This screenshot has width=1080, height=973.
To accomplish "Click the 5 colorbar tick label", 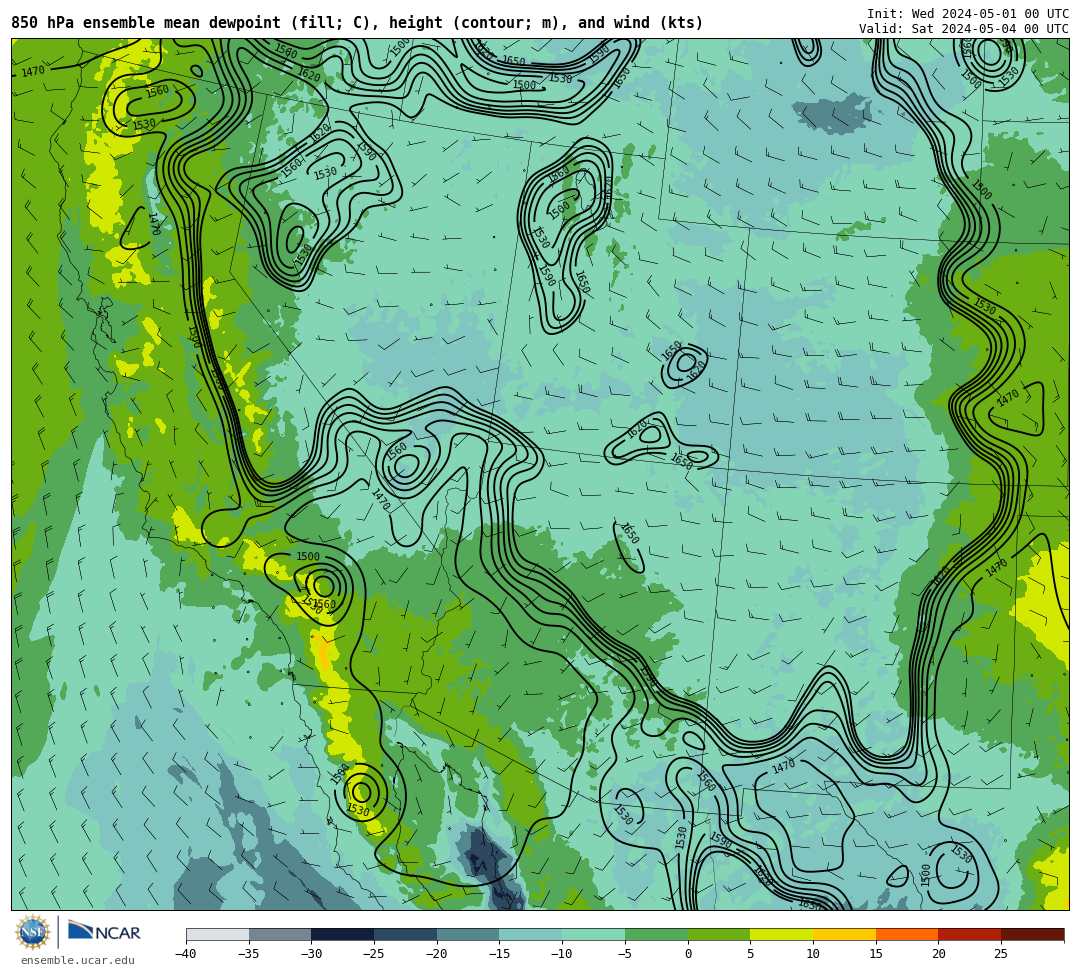I will click(x=751, y=954).
